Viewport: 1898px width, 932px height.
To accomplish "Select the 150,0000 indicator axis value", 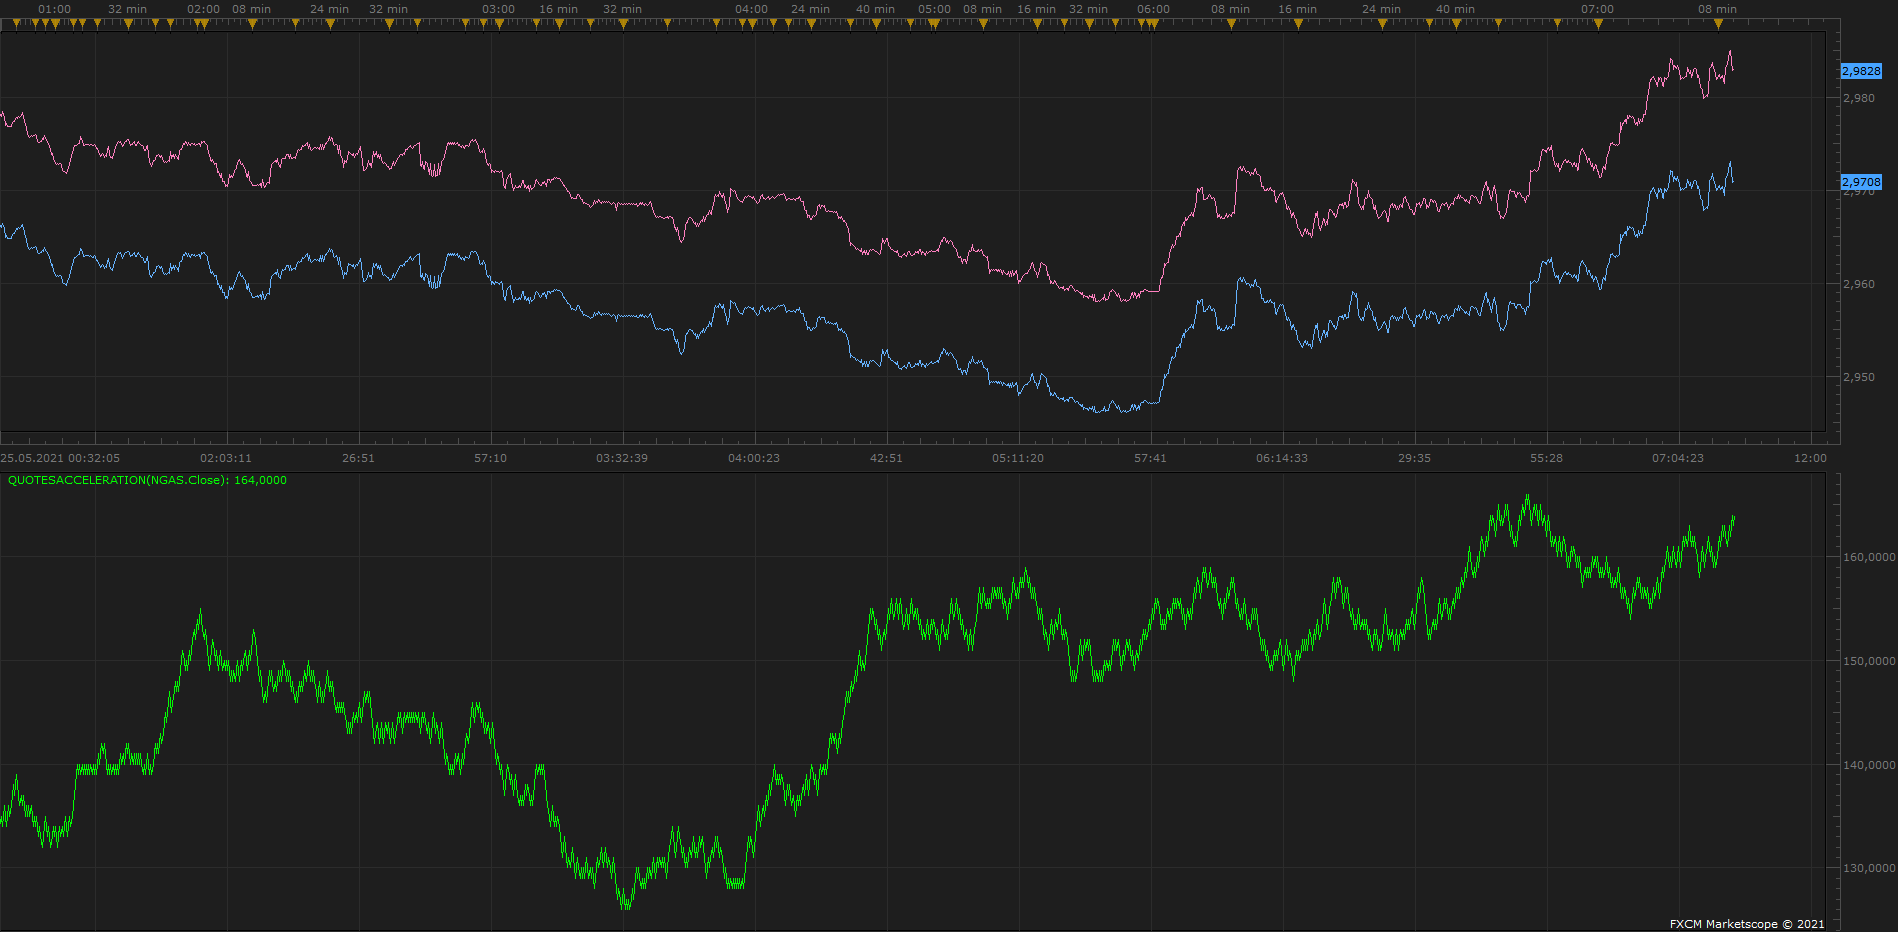I will pyautogui.click(x=1869, y=661).
